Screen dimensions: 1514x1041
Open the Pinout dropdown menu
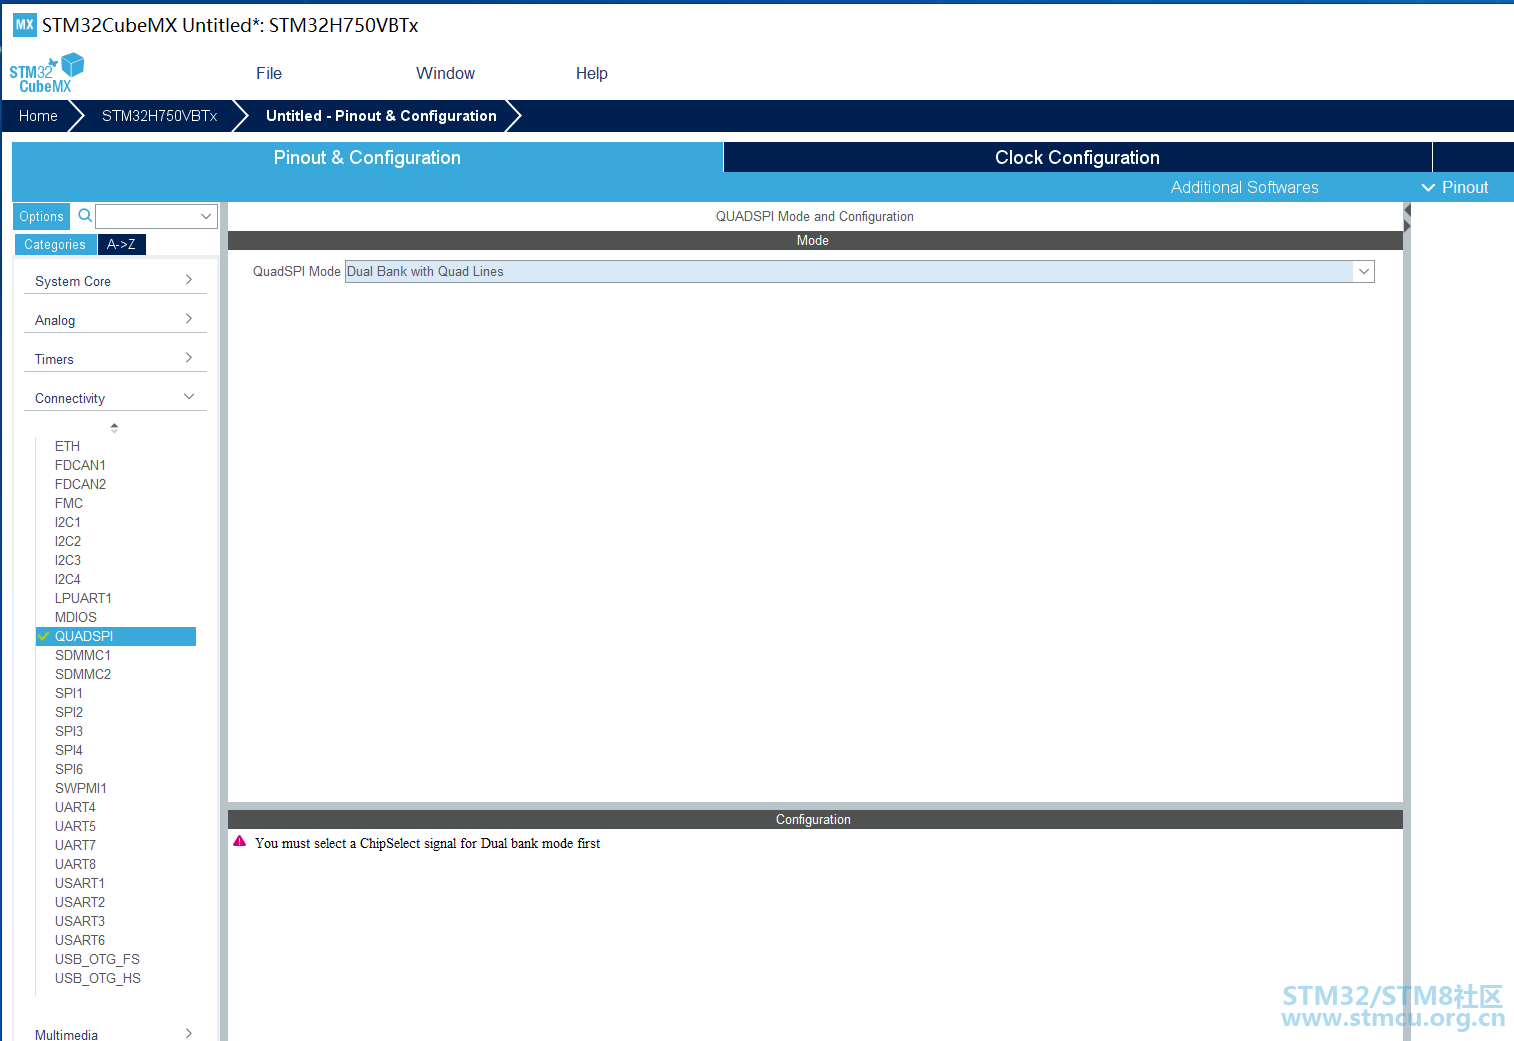pos(1455,187)
